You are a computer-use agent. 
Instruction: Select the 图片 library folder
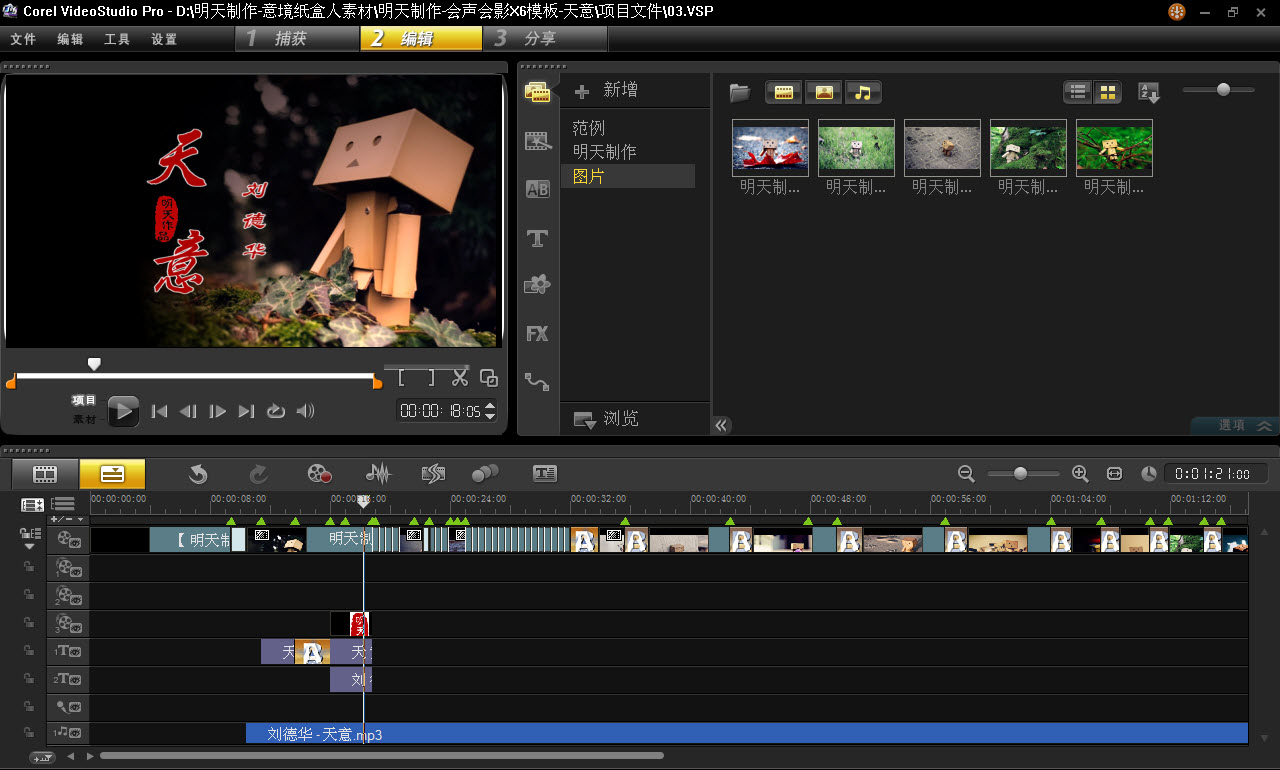click(x=628, y=176)
